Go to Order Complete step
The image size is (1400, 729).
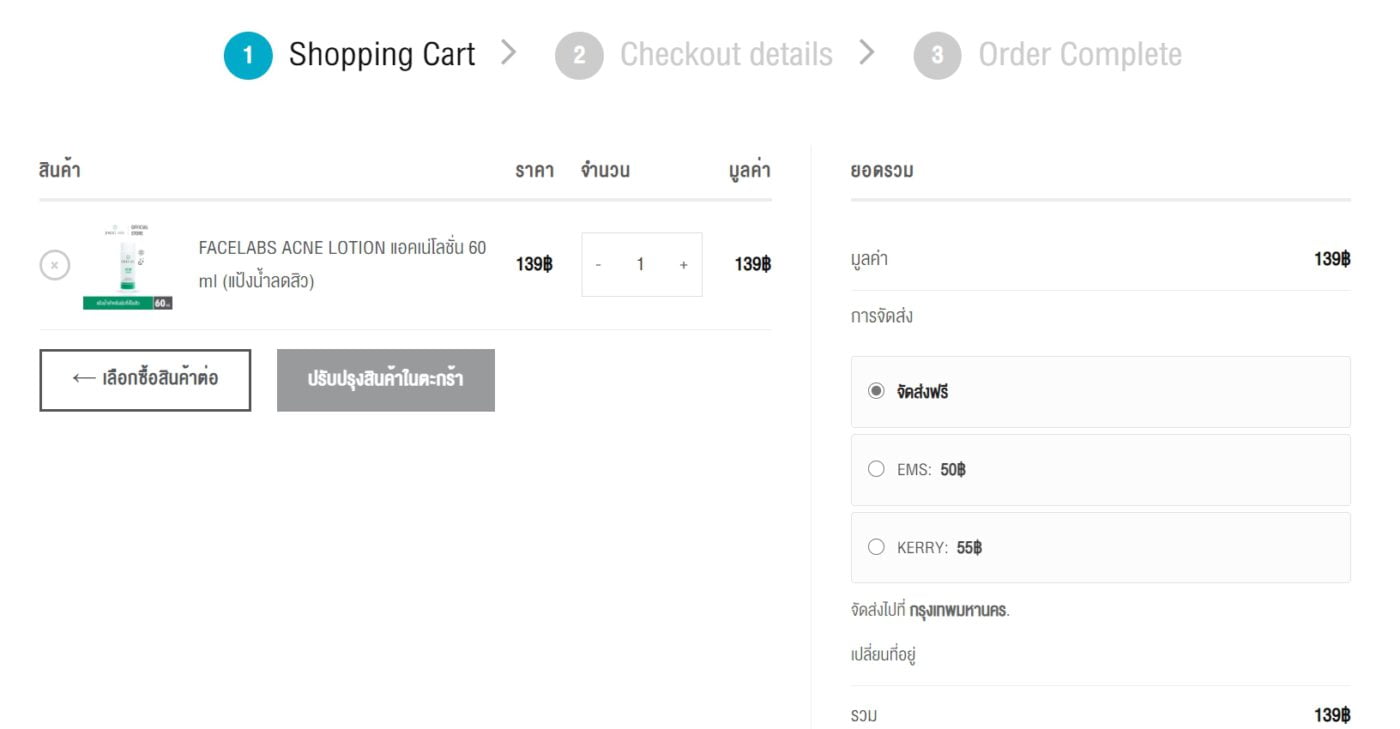click(1079, 54)
